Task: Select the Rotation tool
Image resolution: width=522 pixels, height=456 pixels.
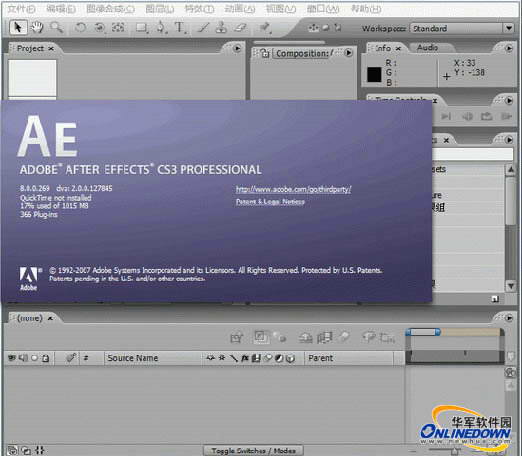Action: pos(80,27)
